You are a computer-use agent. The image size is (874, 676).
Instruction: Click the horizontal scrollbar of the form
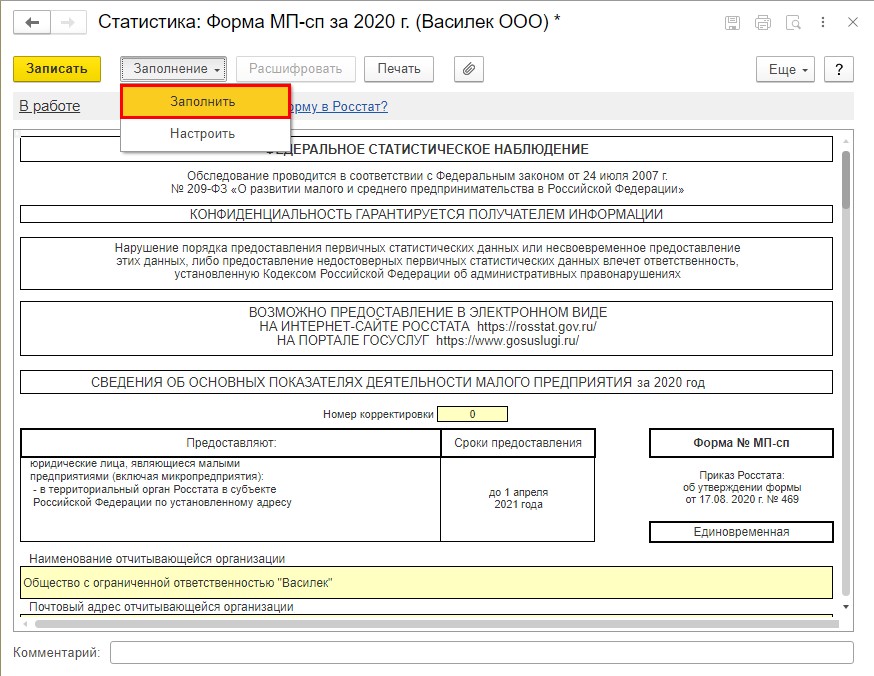coord(437,624)
